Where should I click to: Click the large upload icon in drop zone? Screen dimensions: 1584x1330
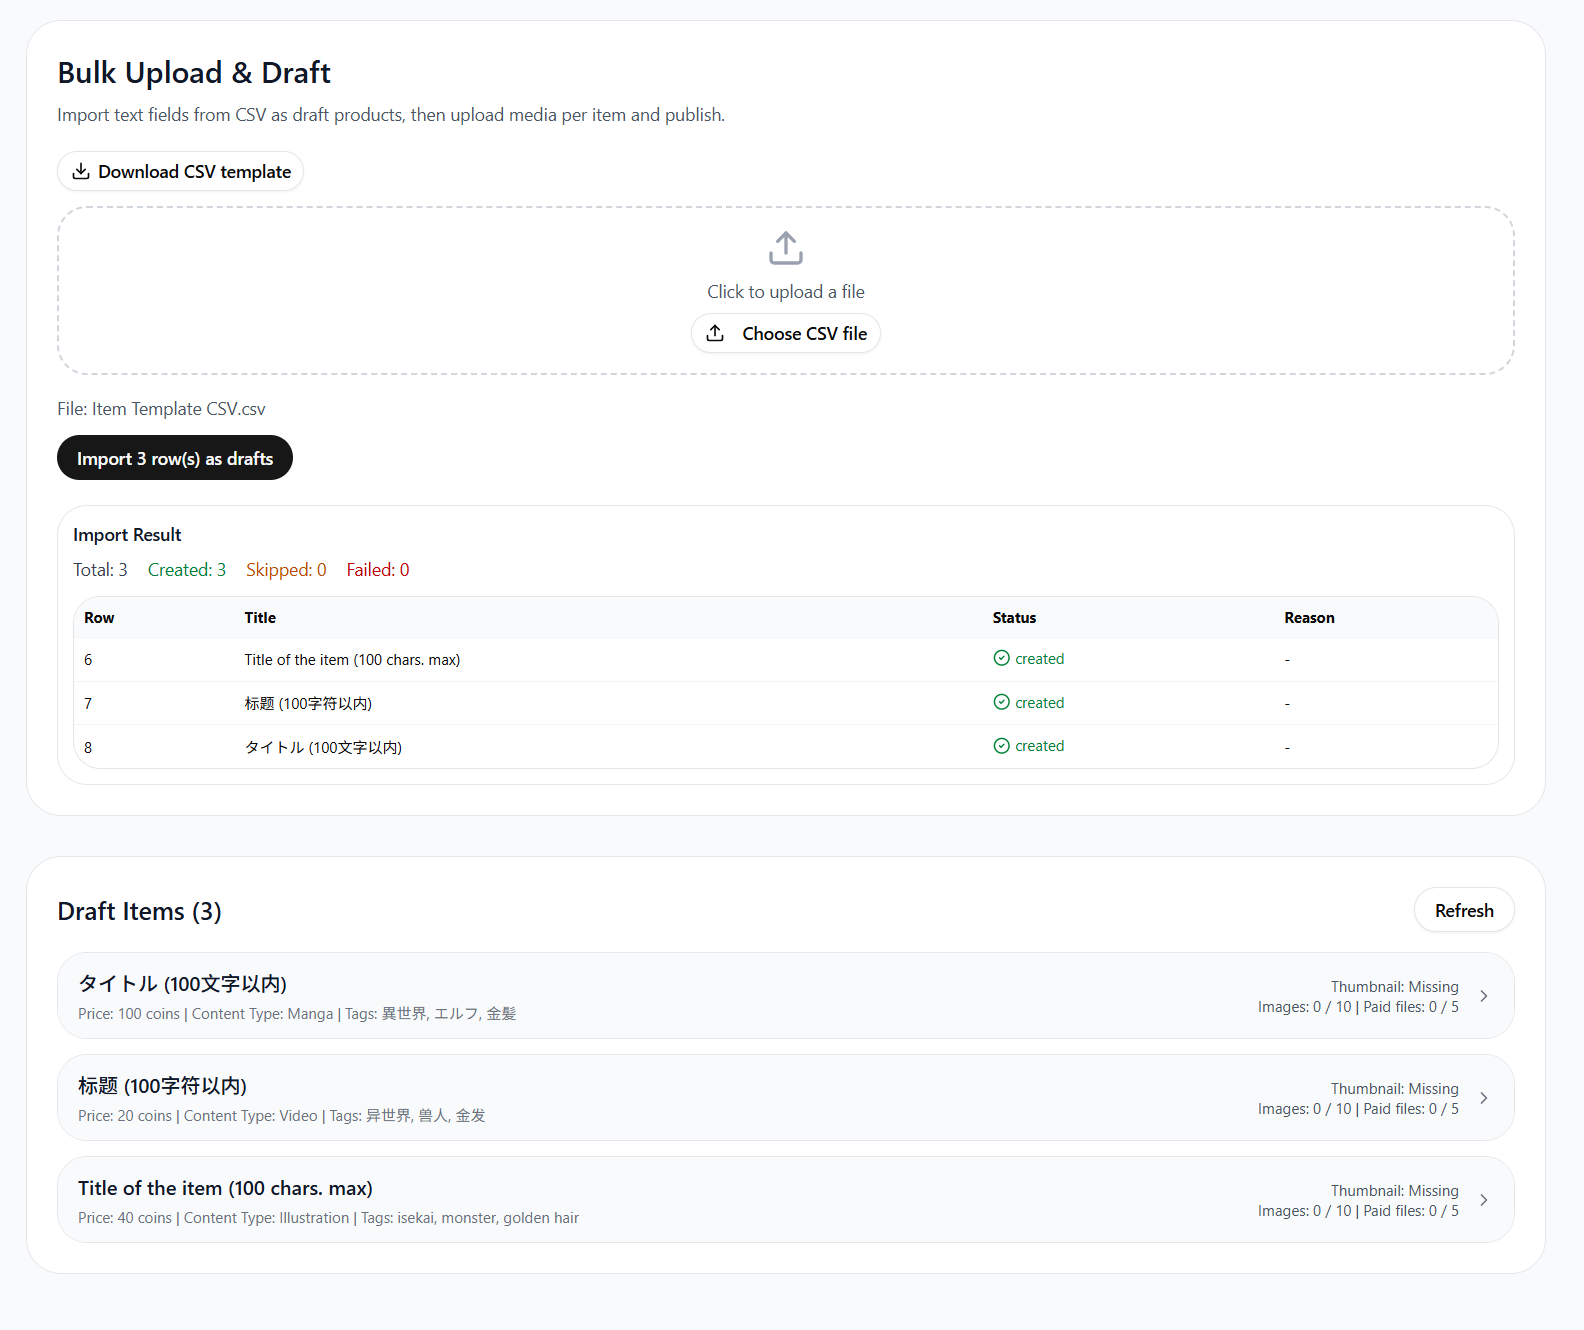tap(786, 248)
